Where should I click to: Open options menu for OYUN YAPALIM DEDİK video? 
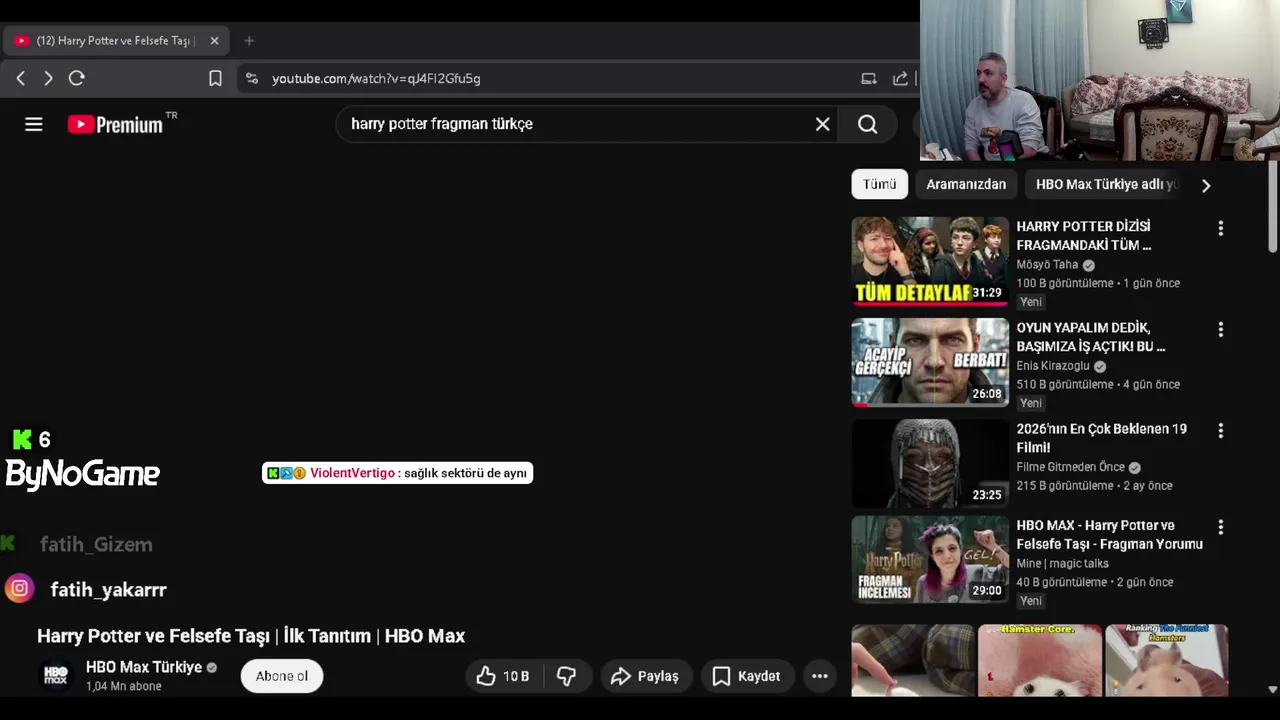[x=1220, y=329]
